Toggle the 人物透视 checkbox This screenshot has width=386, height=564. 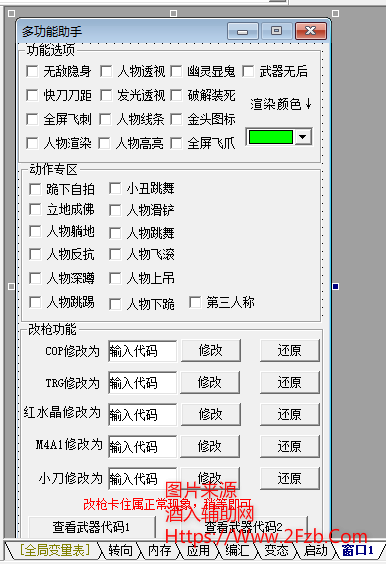(106, 71)
